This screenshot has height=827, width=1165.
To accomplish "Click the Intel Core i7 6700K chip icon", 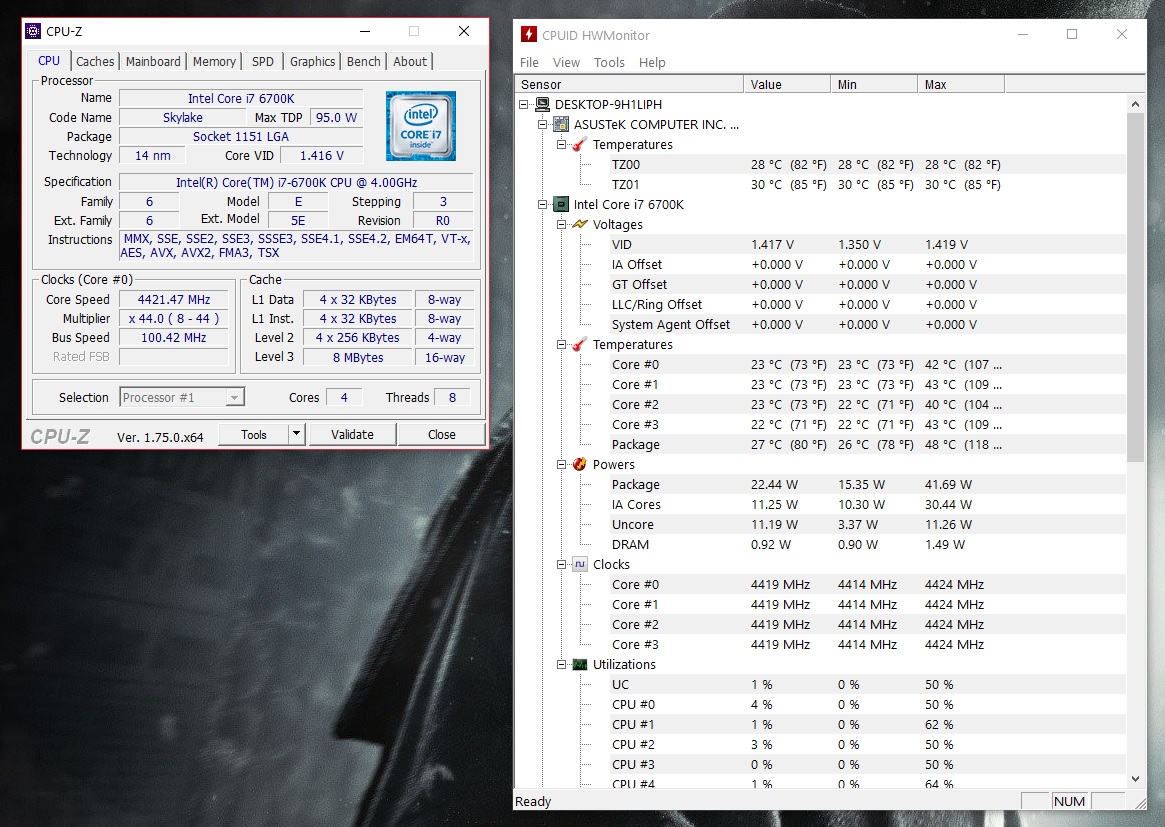I will click(562, 204).
